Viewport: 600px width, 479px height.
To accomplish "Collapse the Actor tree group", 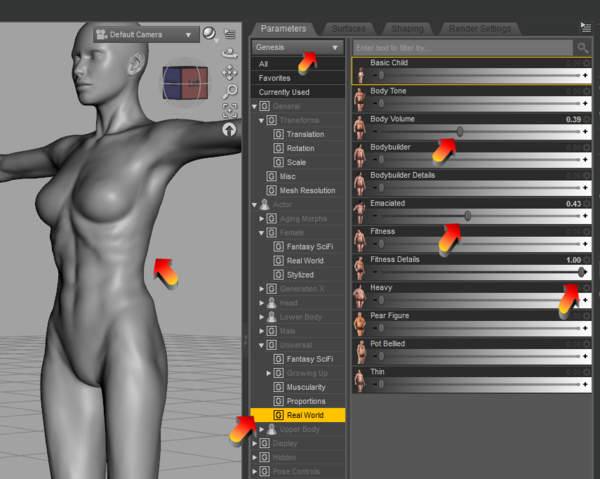I will (254, 205).
